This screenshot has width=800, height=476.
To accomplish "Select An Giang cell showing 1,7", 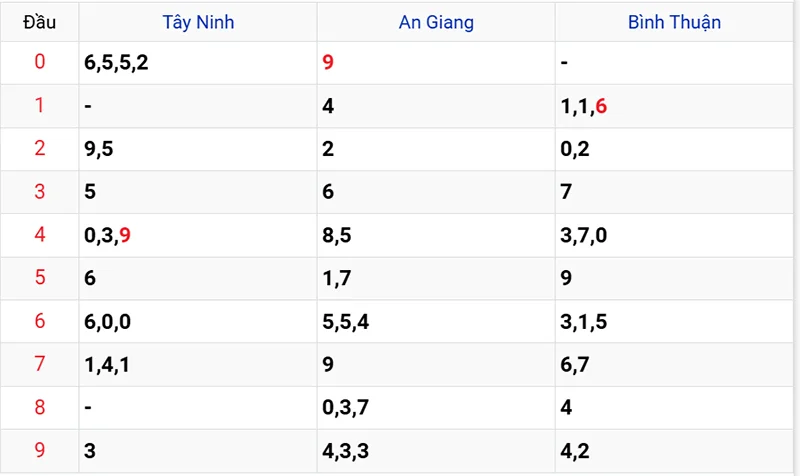I will [x=336, y=278].
